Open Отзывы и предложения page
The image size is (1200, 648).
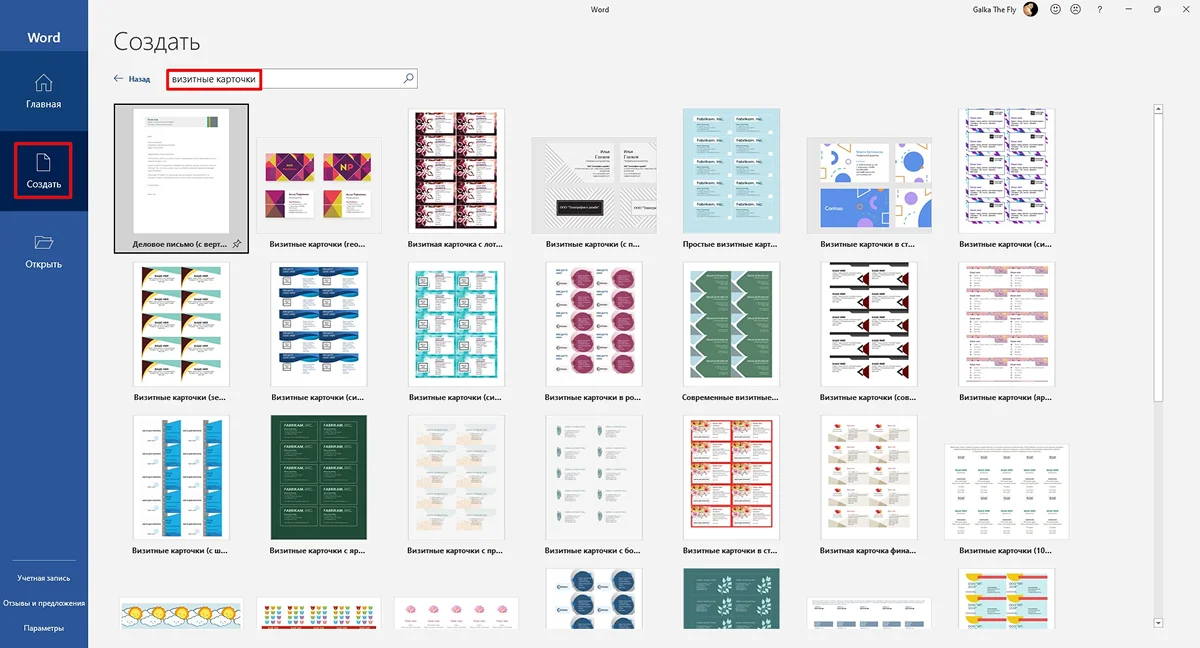pyautogui.click(x=43, y=603)
